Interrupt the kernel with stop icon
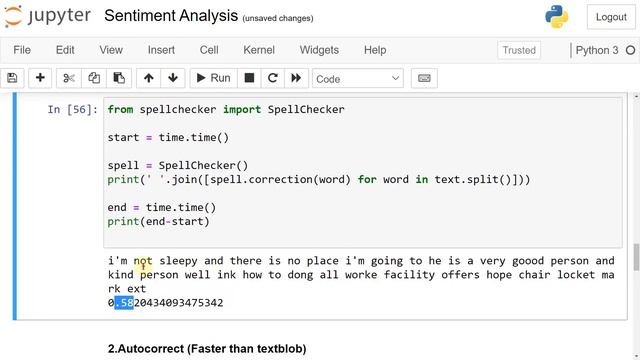Image resolution: width=640 pixels, height=360 pixels. pyautogui.click(x=249, y=78)
